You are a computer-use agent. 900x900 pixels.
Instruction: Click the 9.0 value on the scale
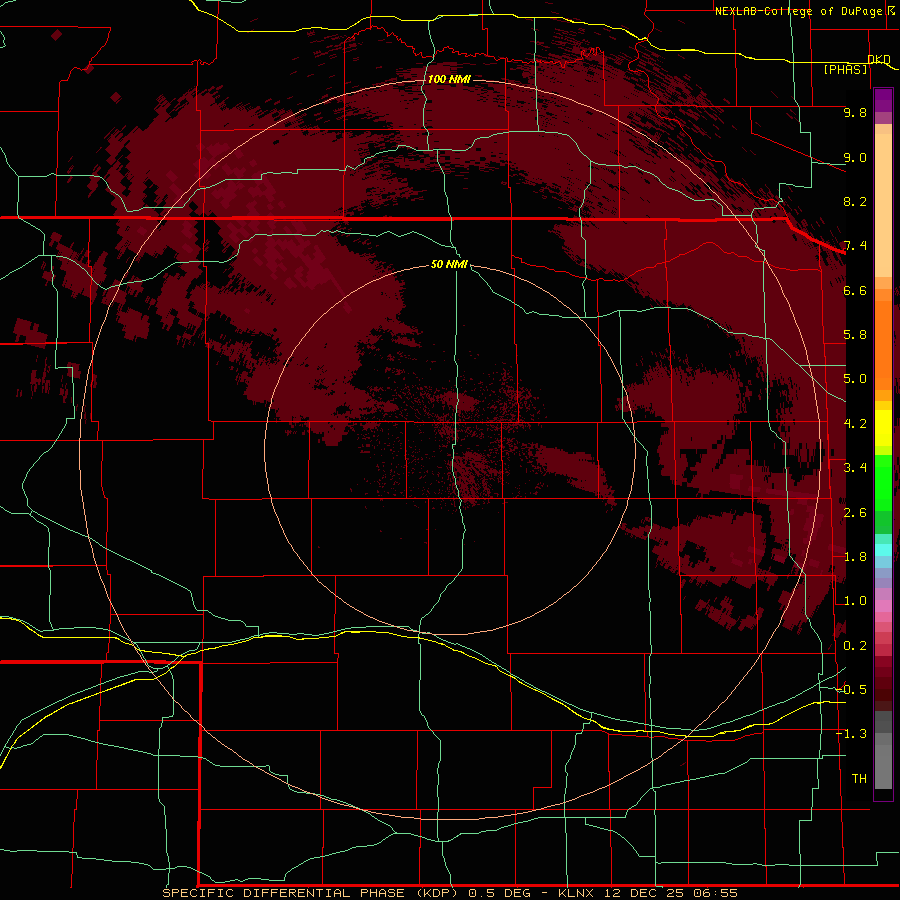click(855, 157)
